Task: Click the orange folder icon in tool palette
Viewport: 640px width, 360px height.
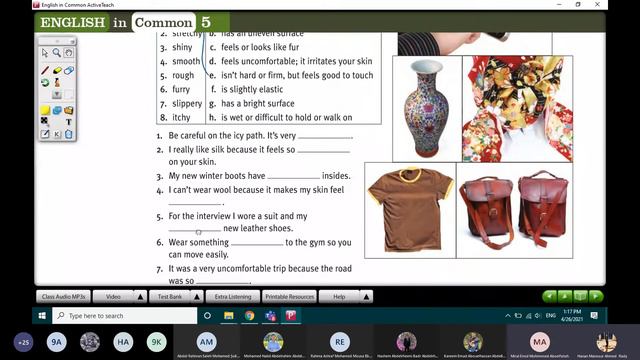Action: point(69,110)
